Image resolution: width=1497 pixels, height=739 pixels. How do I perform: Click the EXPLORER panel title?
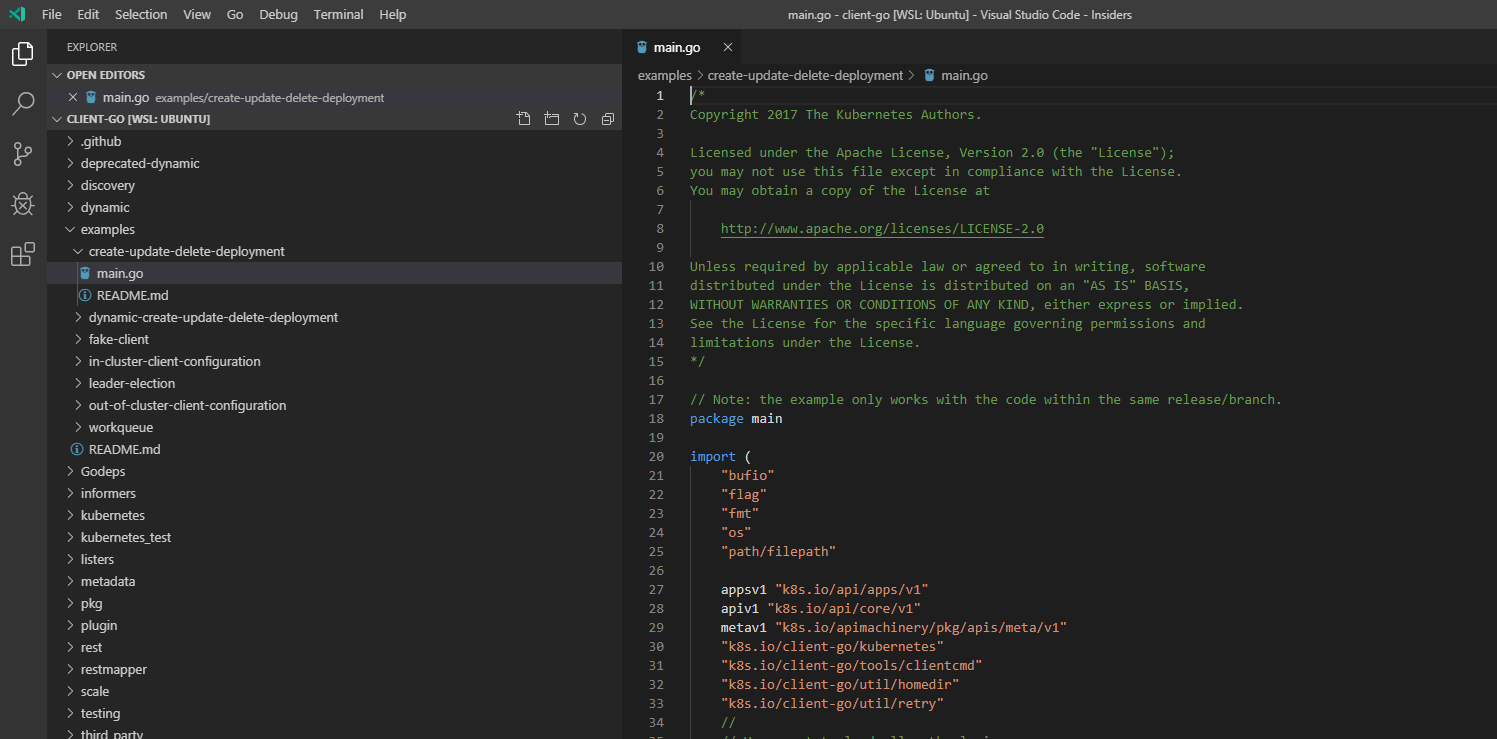pos(92,47)
